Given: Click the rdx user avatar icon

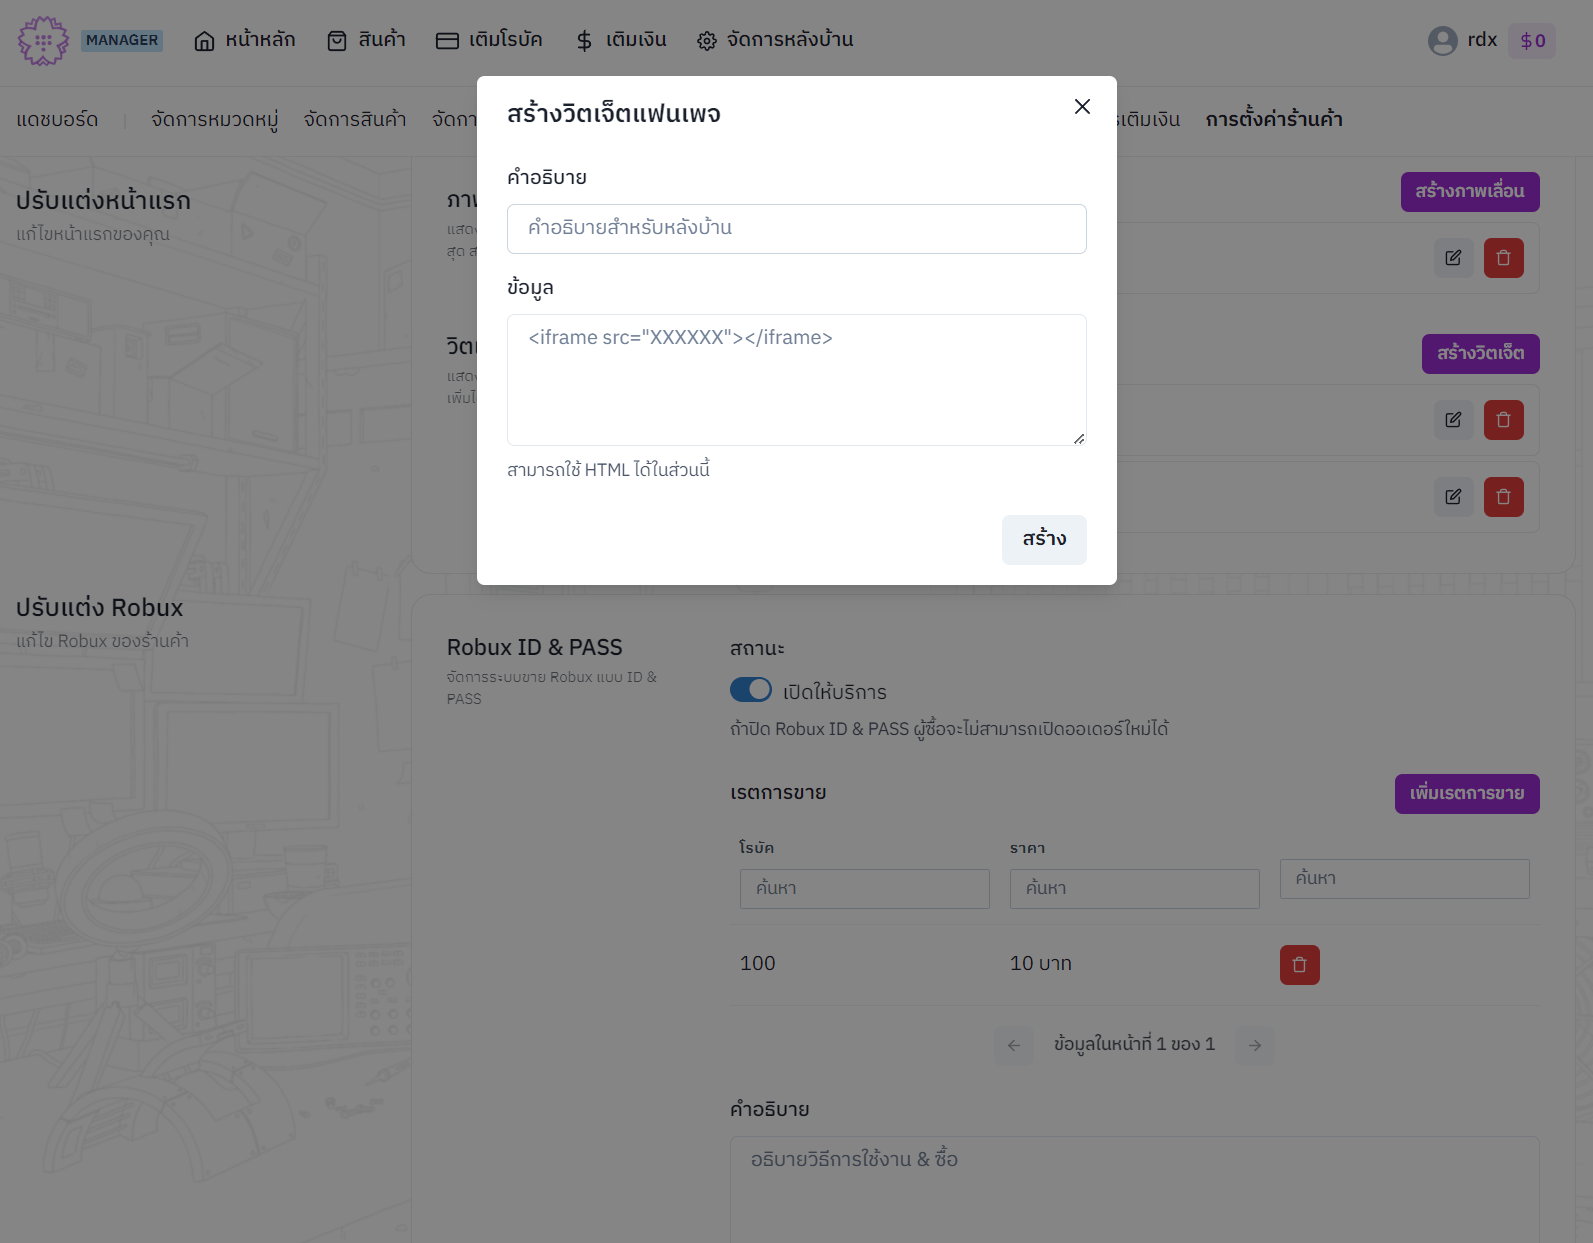Looking at the screenshot, I should [1442, 41].
